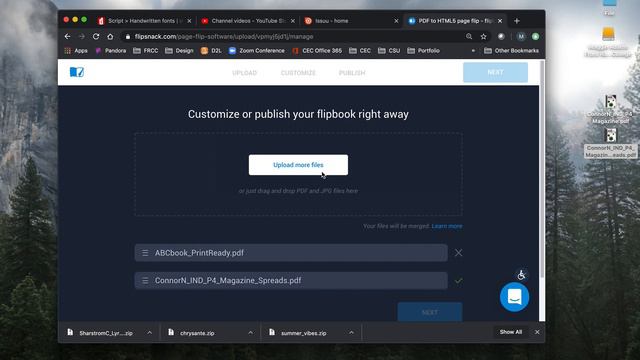This screenshot has width=640, height=360.
Task: Click the browser forward arrow
Action: [x=82, y=37]
